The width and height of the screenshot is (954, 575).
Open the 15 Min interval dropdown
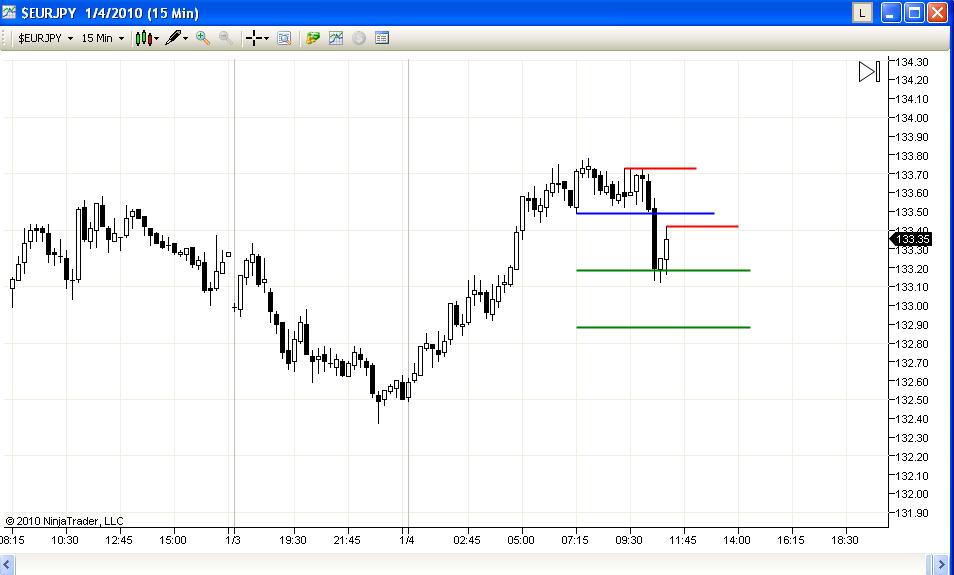pos(102,38)
